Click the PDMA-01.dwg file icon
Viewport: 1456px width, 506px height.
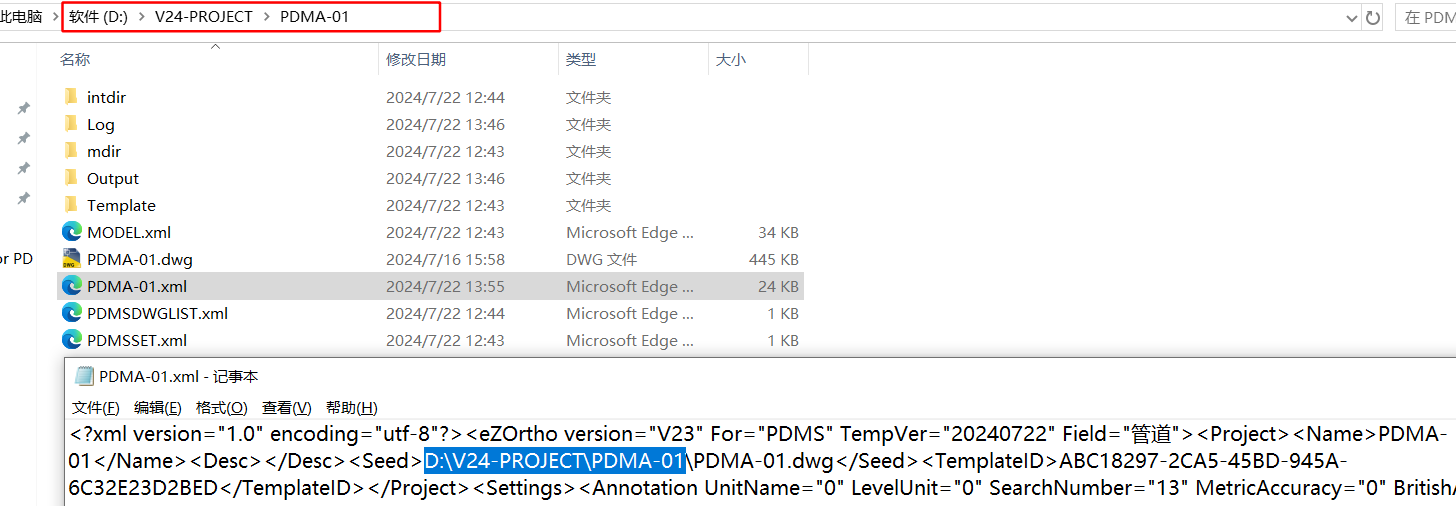[71, 259]
